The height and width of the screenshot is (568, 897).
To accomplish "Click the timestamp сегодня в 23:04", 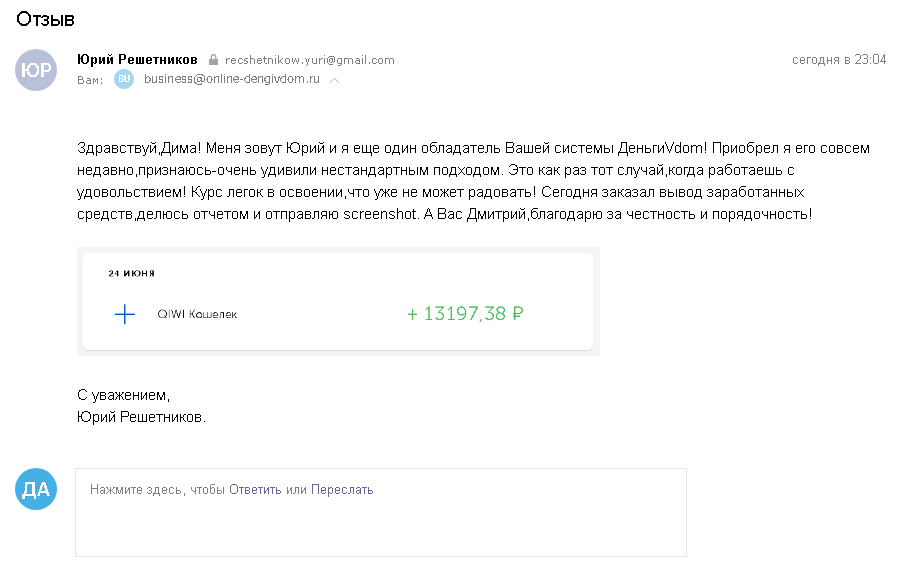I will click(839, 59).
